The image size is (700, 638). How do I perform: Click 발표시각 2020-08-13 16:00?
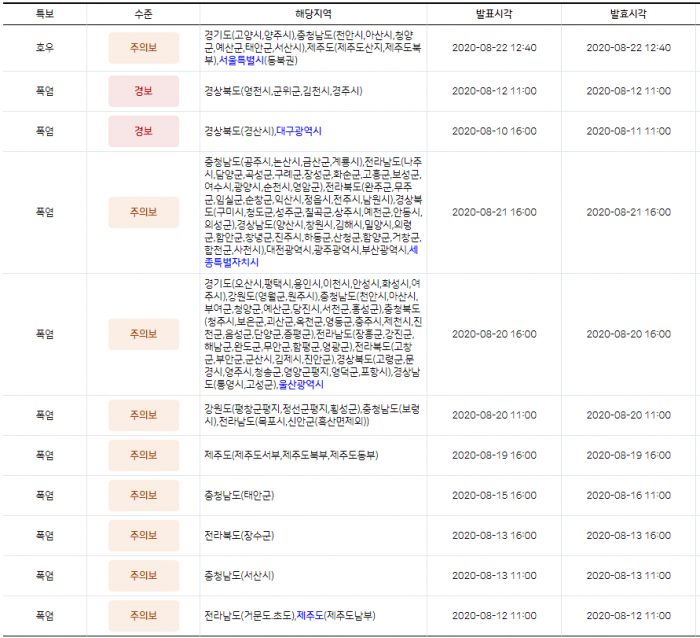pyautogui.click(x=494, y=535)
